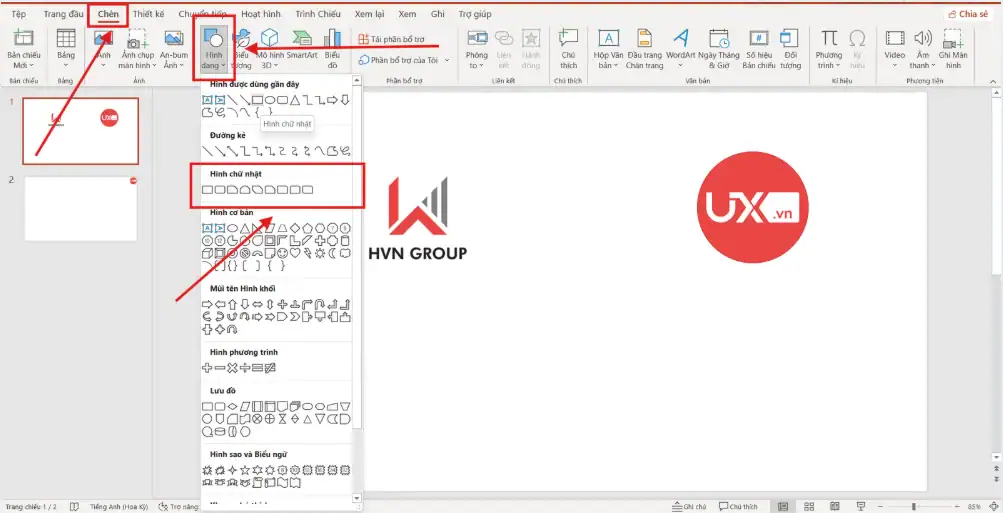The height and width of the screenshot is (513, 1003).
Task: Insert a Hộp Văn bản text box
Action: (608, 49)
